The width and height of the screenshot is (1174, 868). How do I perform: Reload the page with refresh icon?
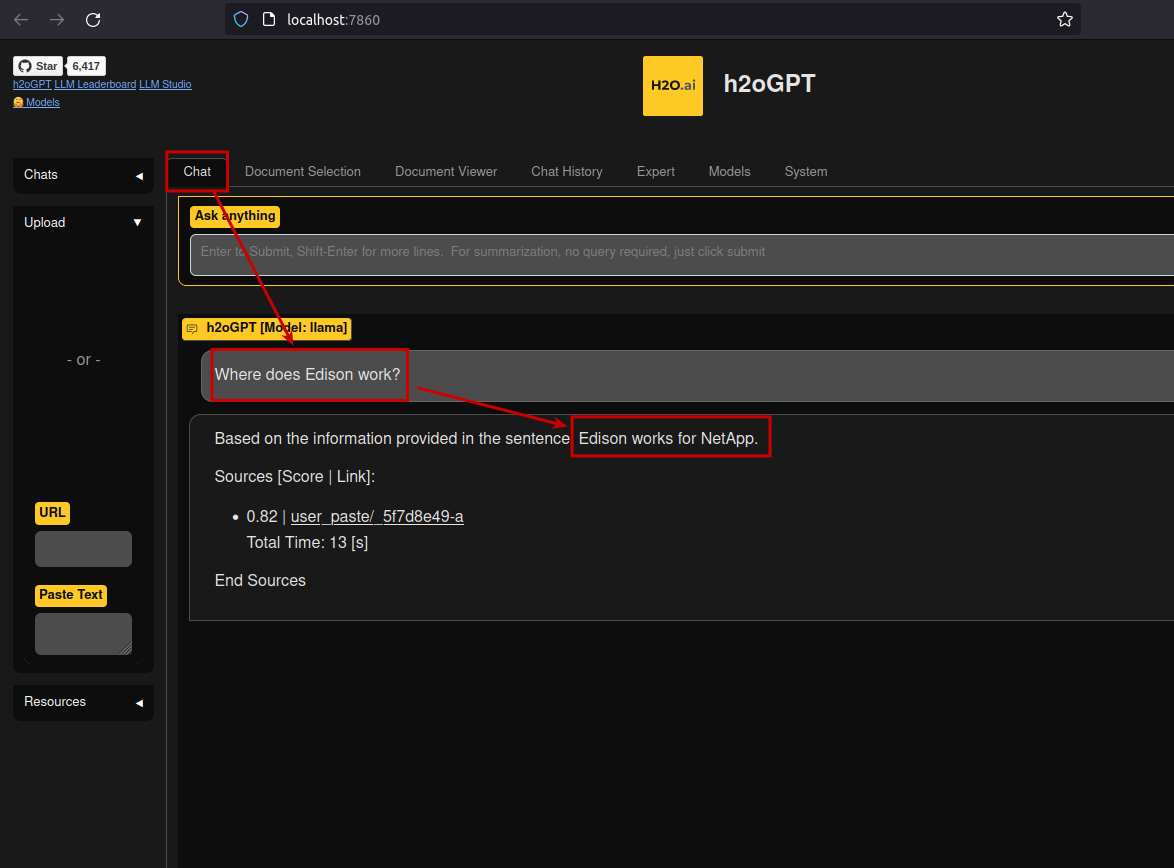93,19
